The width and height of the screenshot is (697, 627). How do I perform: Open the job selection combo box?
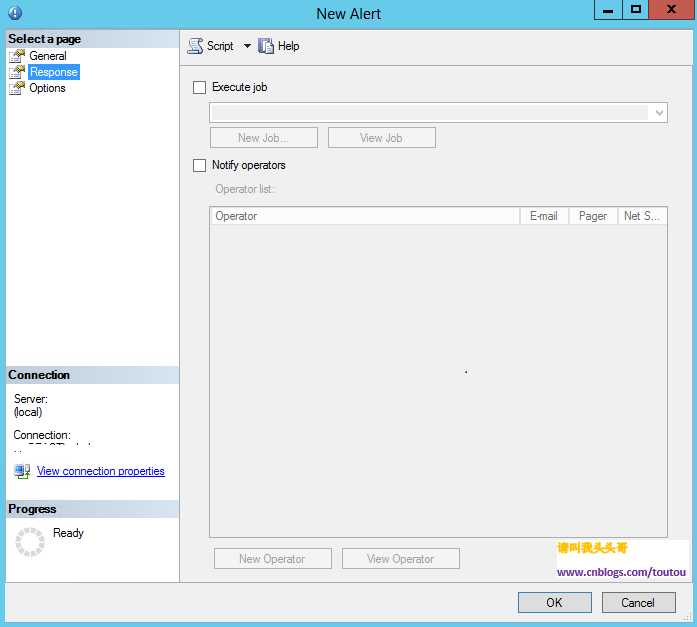click(x=438, y=113)
